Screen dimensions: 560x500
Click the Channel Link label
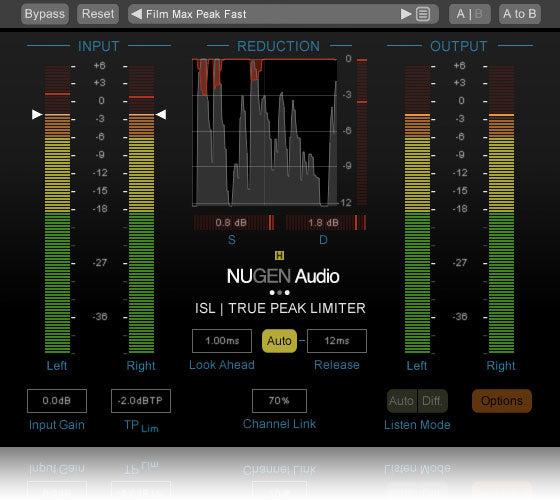point(279,424)
